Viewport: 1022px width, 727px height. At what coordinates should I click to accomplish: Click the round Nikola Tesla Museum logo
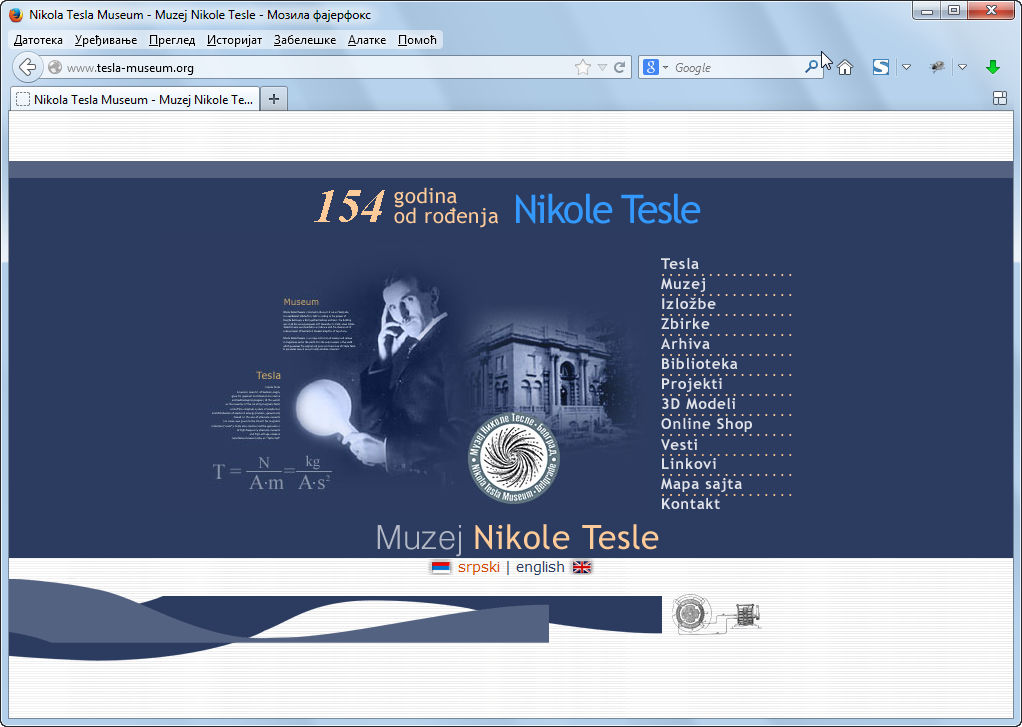pyautogui.click(x=514, y=459)
